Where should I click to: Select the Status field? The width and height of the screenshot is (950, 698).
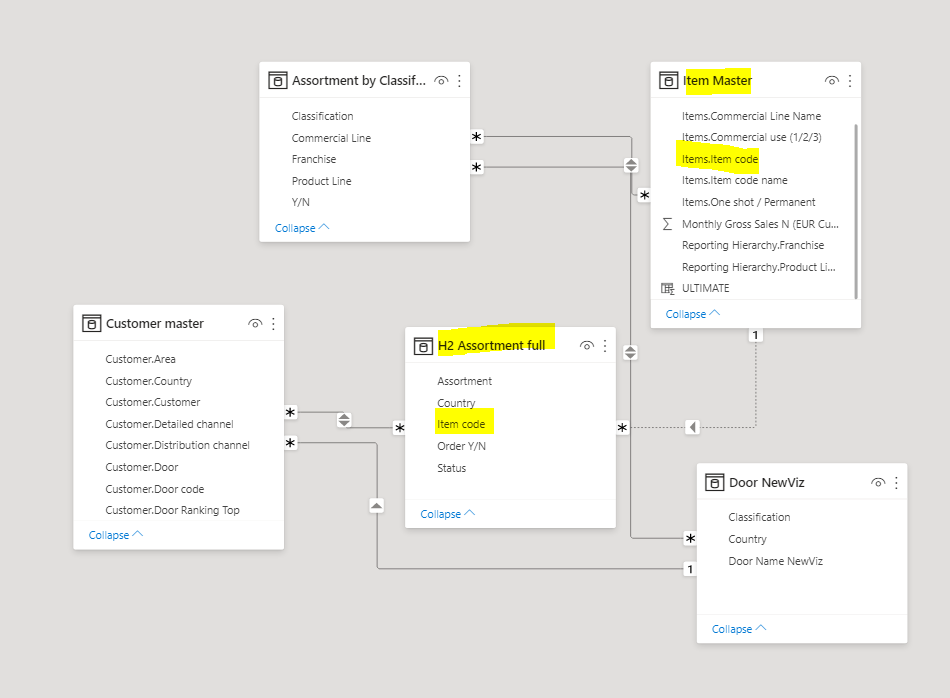pos(451,468)
